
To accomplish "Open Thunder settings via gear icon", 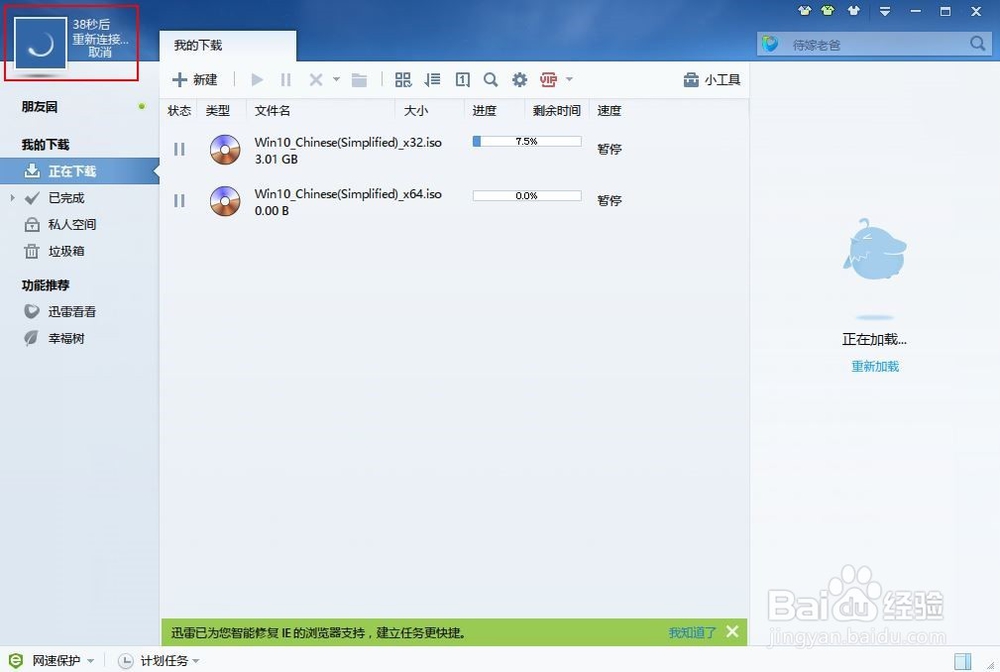I will click(519, 79).
